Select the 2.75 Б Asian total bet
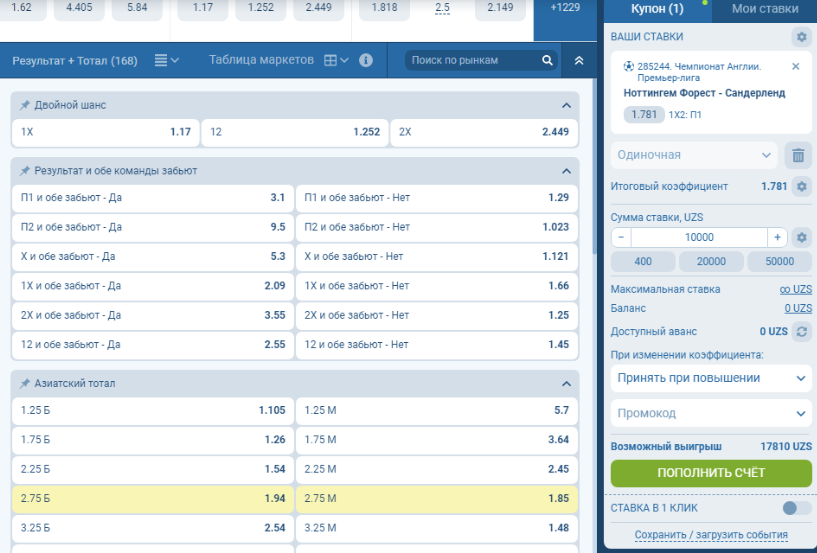Image resolution: width=817 pixels, height=553 pixels. pyautogui.click(x=153, y=498)
